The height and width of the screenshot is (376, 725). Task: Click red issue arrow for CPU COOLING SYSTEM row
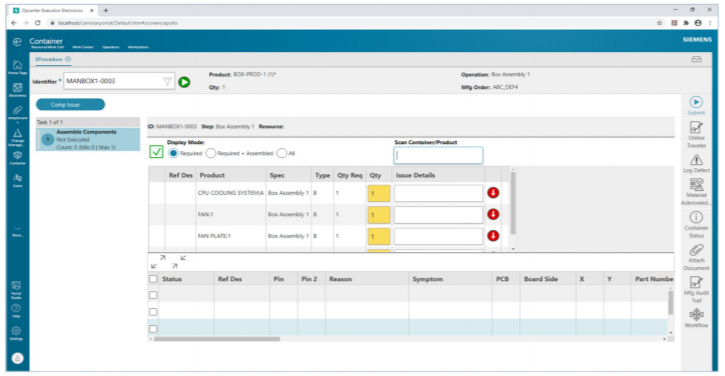point(493,193)
